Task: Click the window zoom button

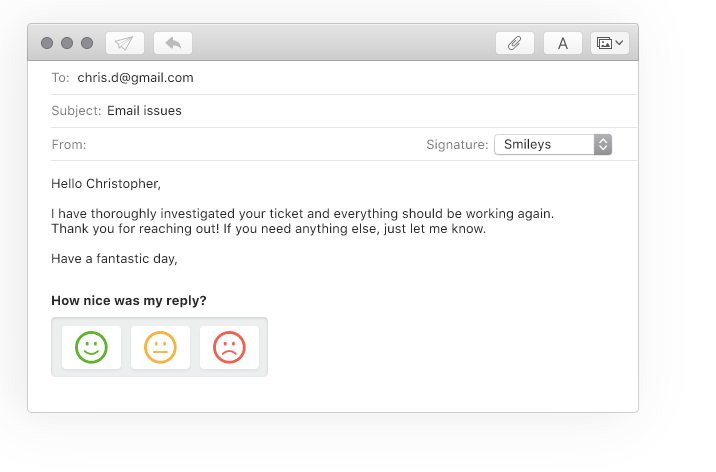Action: [x=87, y=43]
